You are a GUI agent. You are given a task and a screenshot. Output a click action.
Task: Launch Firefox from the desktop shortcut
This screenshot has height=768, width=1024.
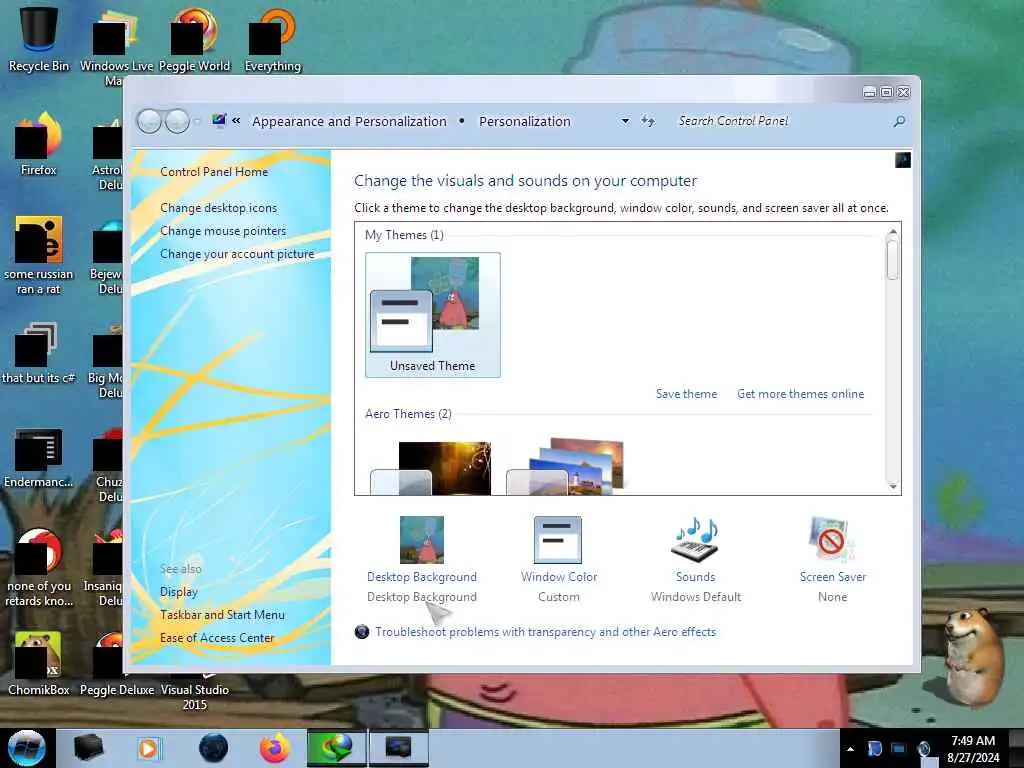point(39,144)
